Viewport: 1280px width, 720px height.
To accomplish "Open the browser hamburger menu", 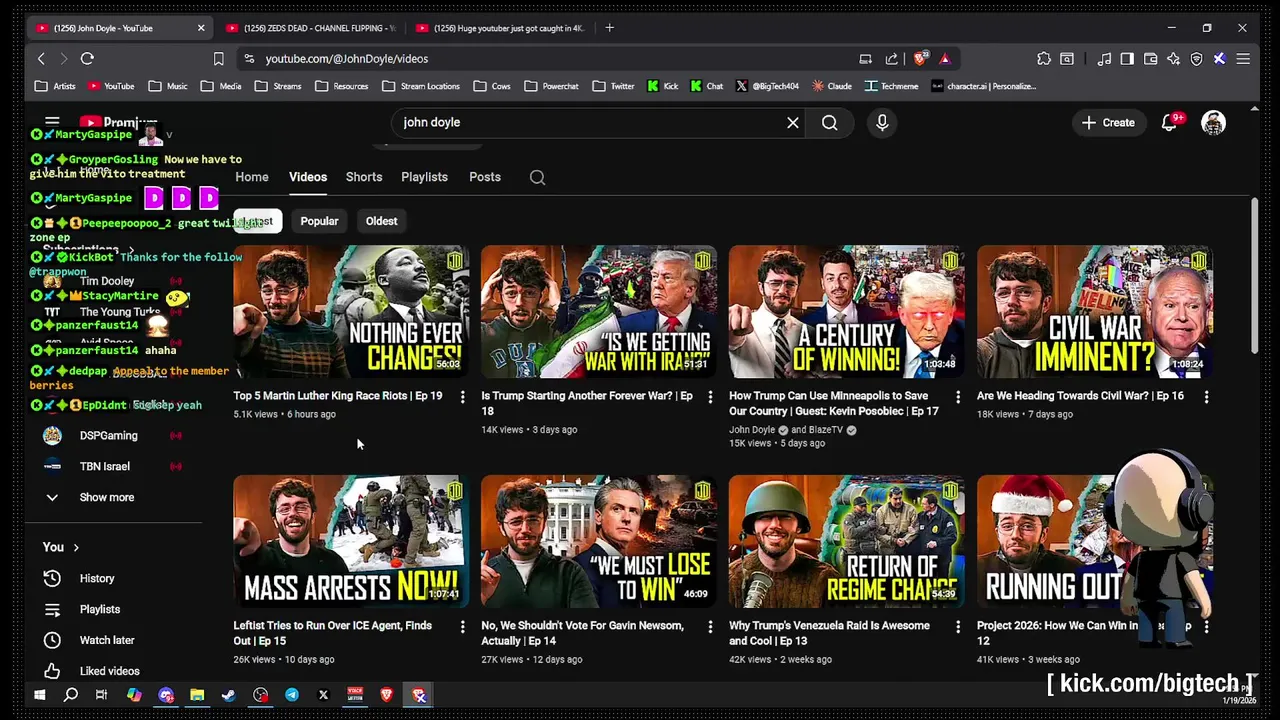I will coord(1243,59).
